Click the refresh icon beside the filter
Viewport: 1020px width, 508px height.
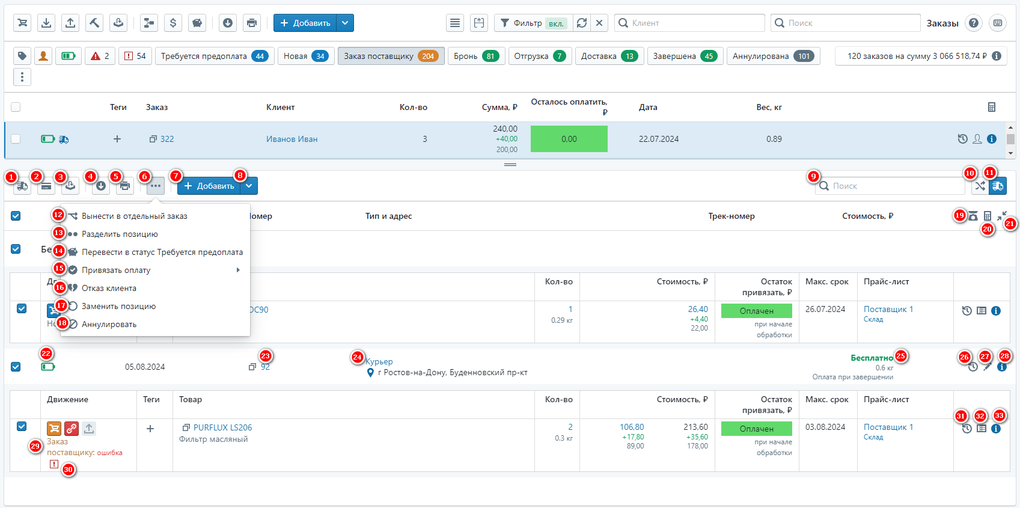coord(581,22)
